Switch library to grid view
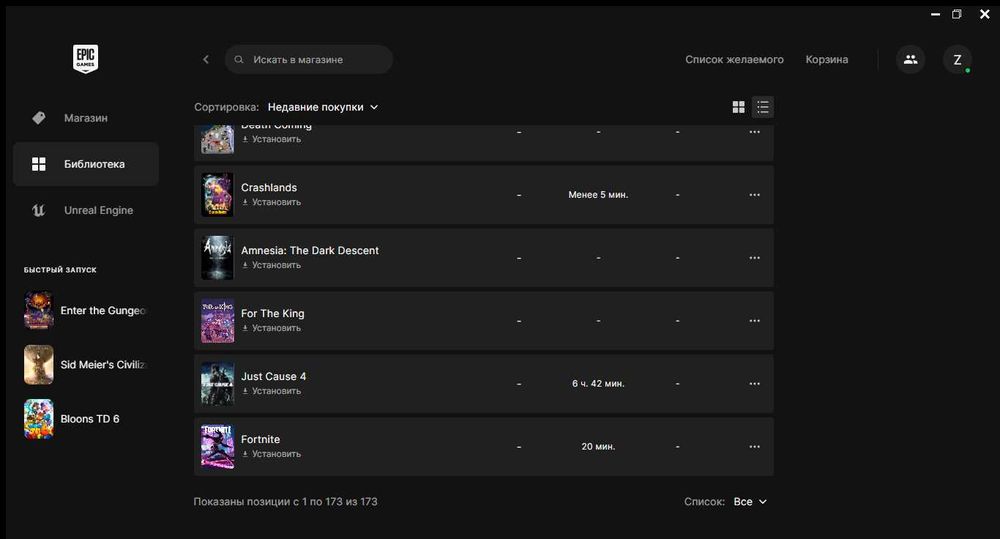 (x=739, y=107)
